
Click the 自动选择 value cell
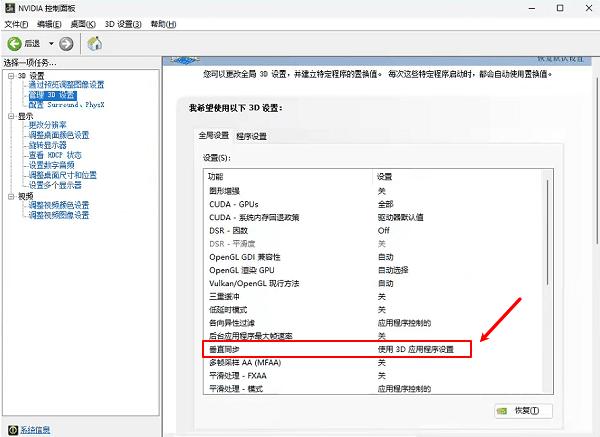(393, 270)
